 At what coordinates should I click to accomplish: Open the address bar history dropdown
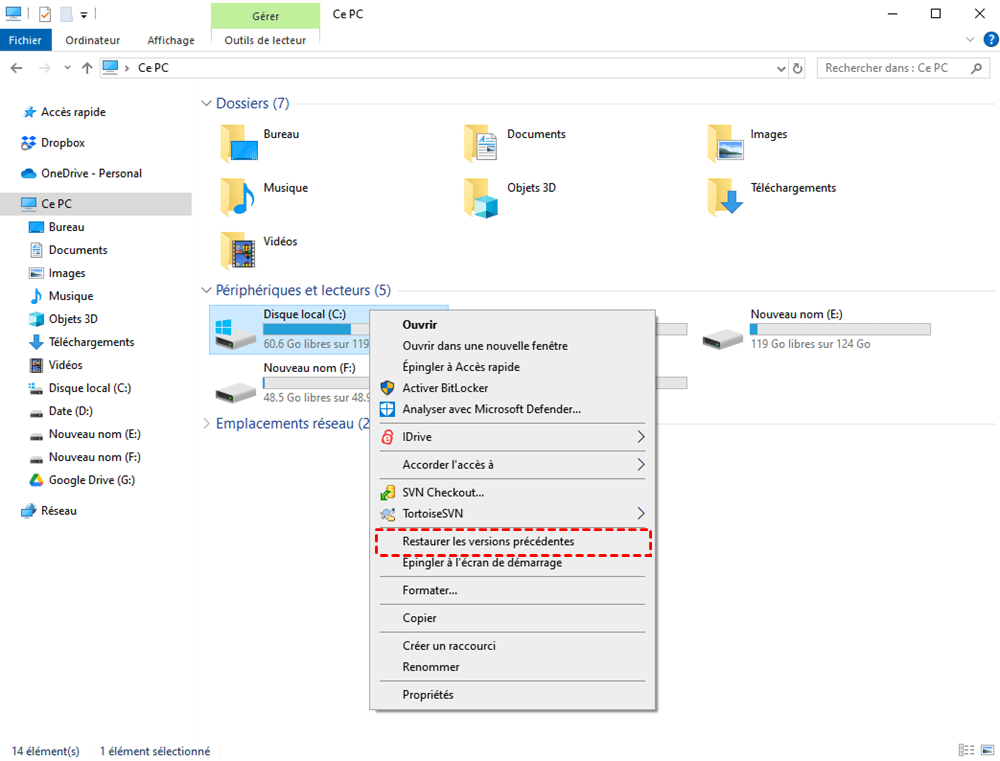781,68
